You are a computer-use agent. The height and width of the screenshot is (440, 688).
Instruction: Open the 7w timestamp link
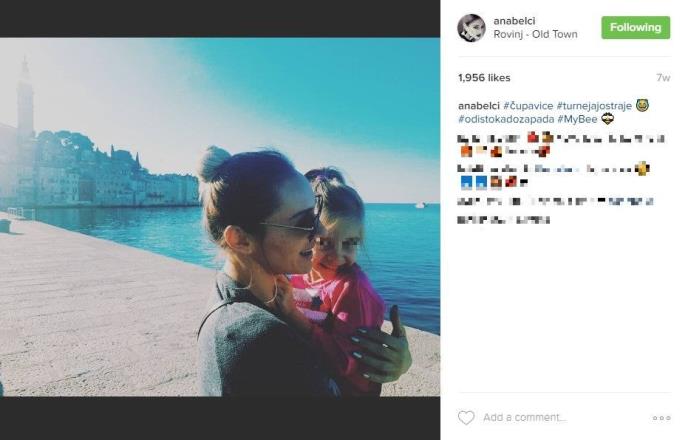[x=663, y=78]
